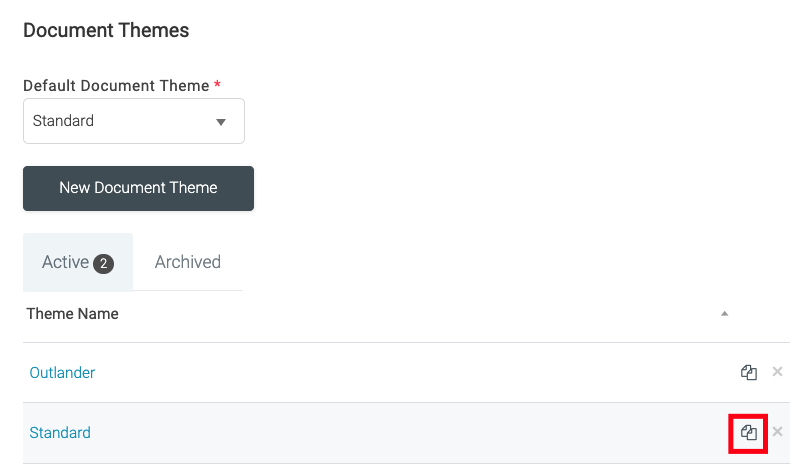Click the Default Document Theme label
This screenshot has height=475, width=796.
click(x=116, y=86)
